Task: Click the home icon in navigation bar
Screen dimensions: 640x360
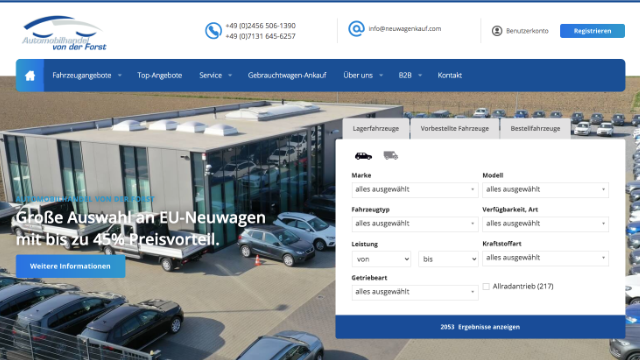Action: pyautogui.click(x=30, y=76)
